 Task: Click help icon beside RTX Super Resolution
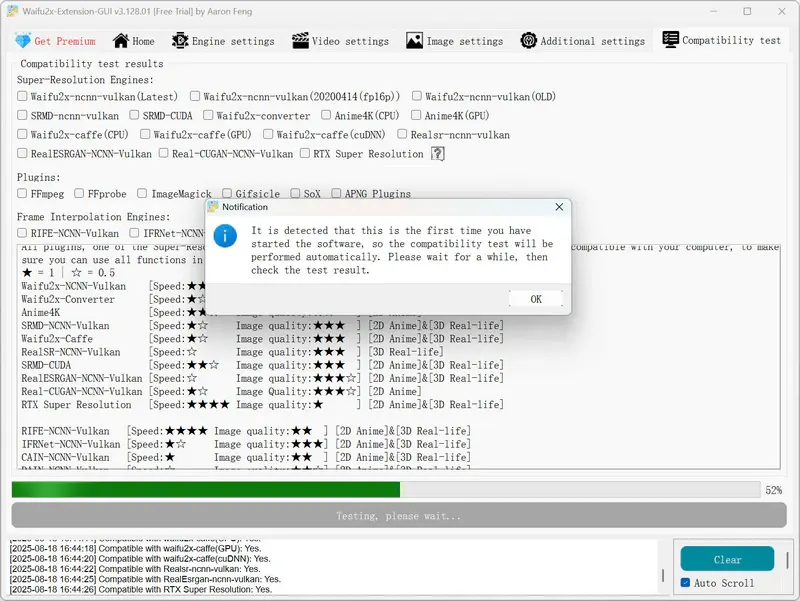(x=437, y=154)
